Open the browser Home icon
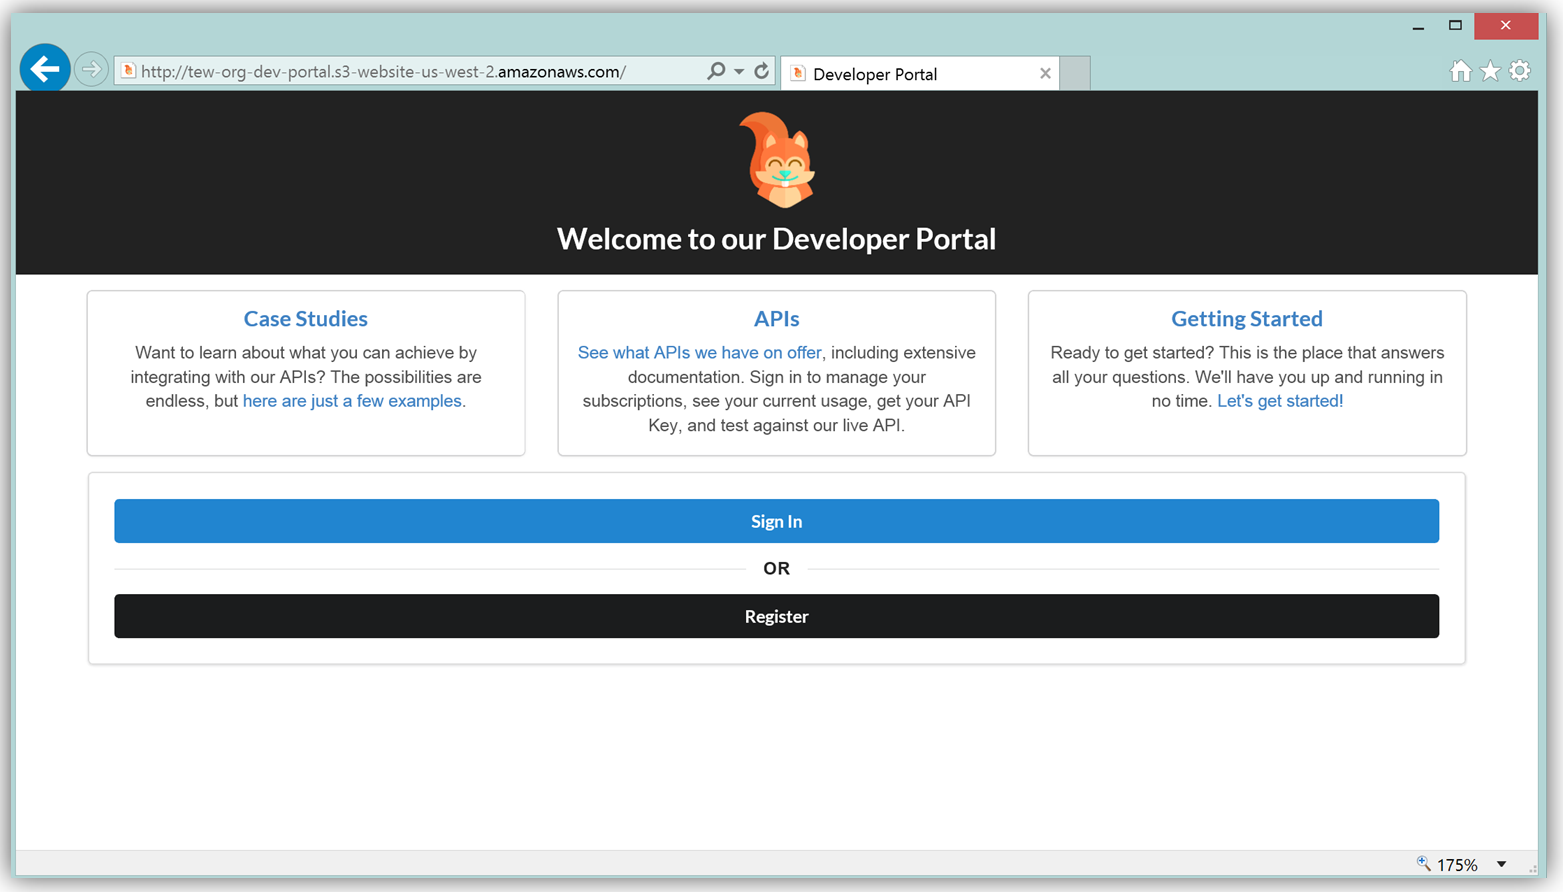Viewport: 1563px width, 892px height. tap(1460, 71)
